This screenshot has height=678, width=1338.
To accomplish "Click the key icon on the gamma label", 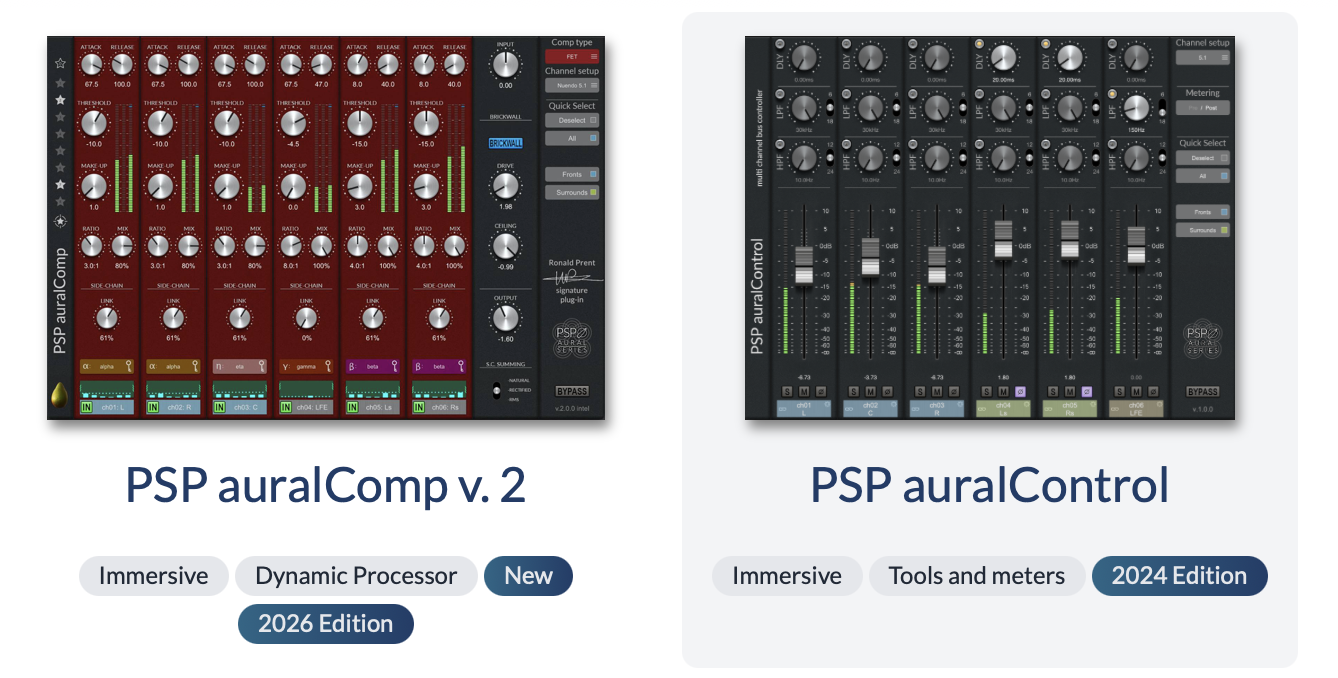I will (x=329, y=367).
